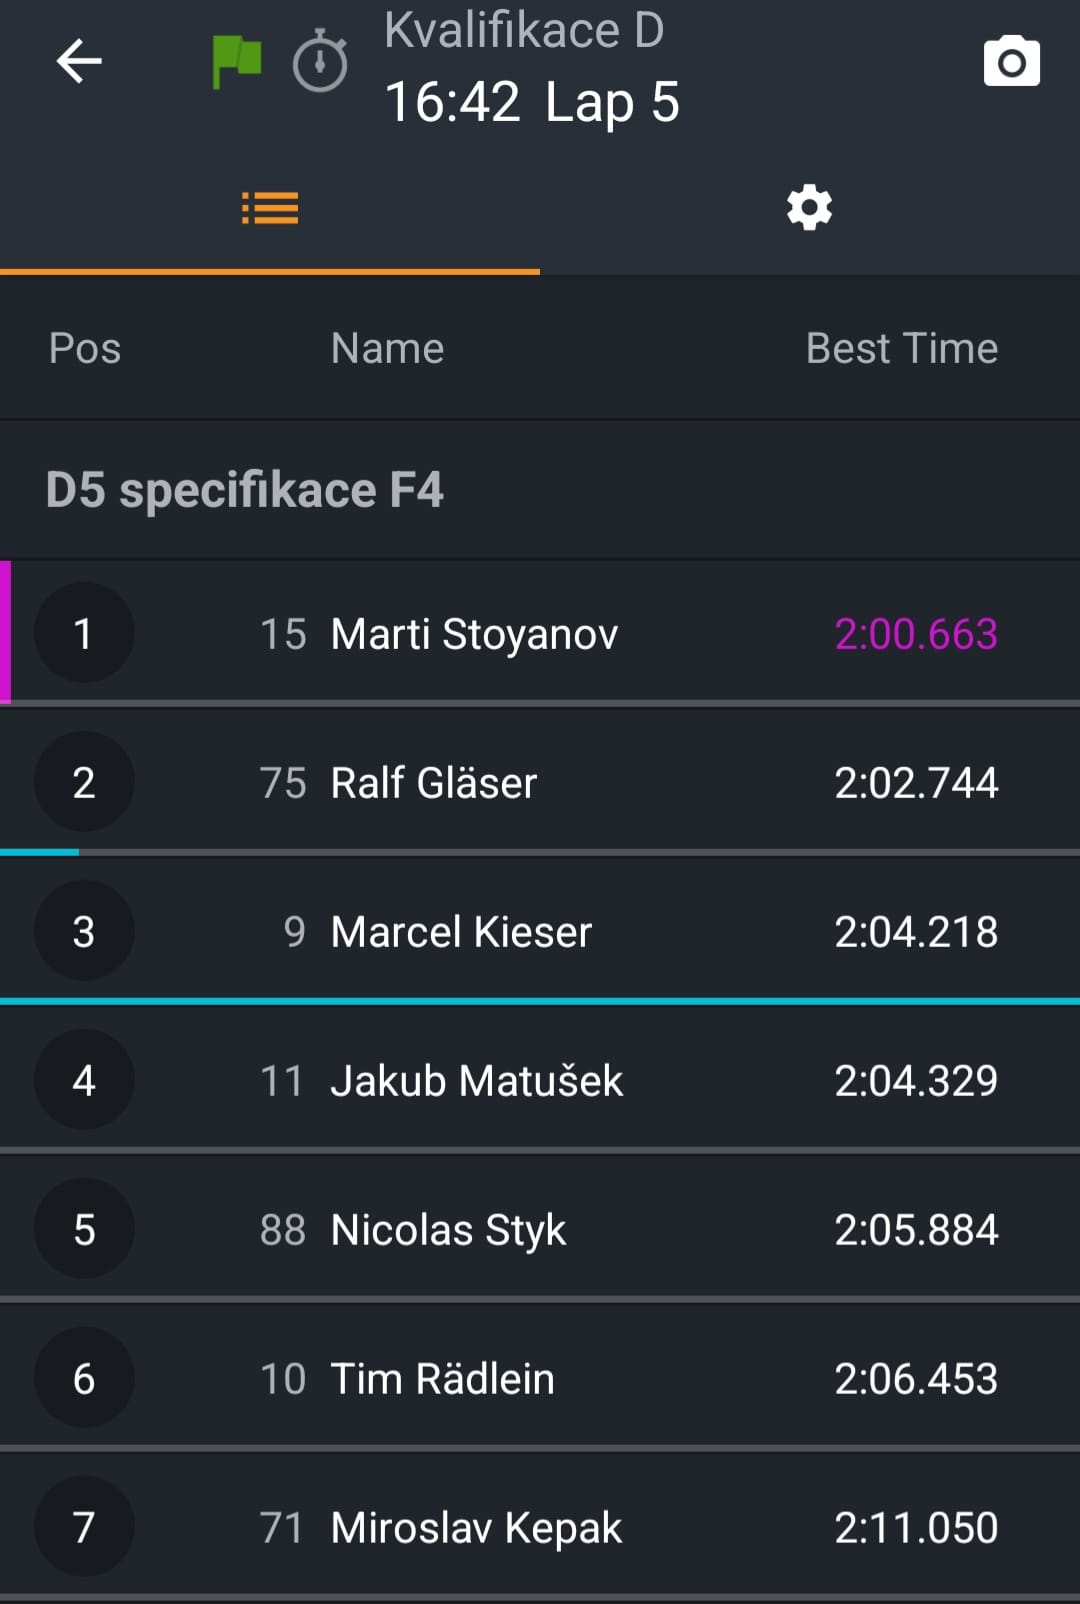This screenshot has width=1080, height=1604.
Task: Select driver Marti Stoyanov row
Action: pos(474,634)
